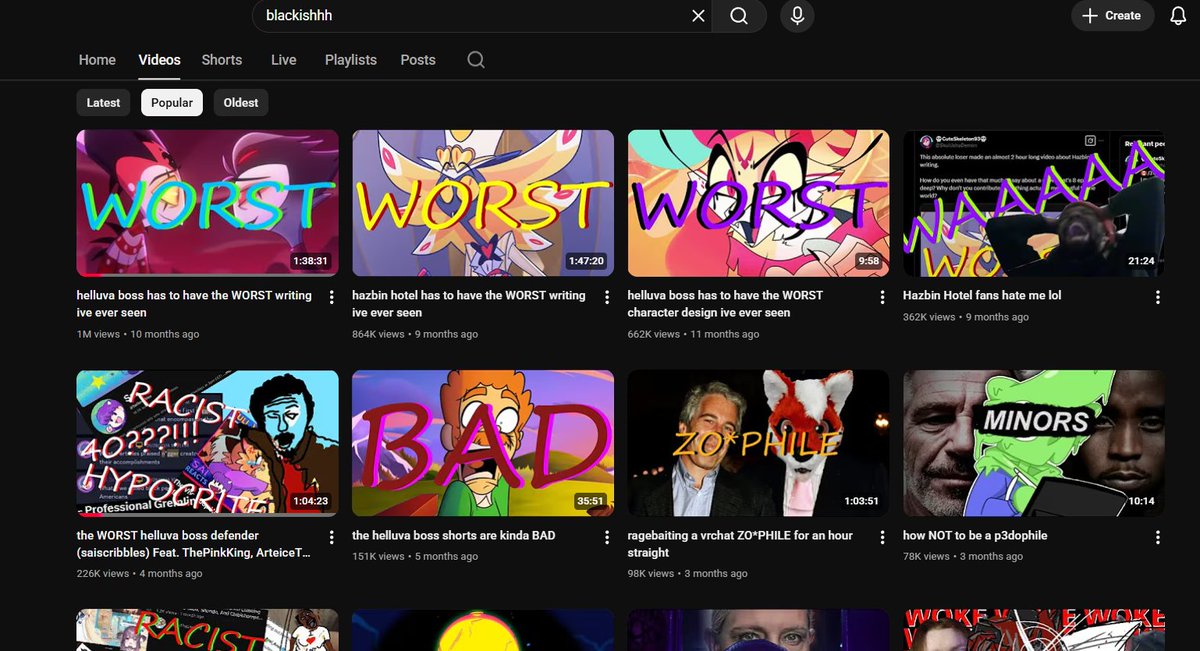Open the MINORS thumbnail with 10:14 duration
The image size is (1200, 651).
point(1034,443)
